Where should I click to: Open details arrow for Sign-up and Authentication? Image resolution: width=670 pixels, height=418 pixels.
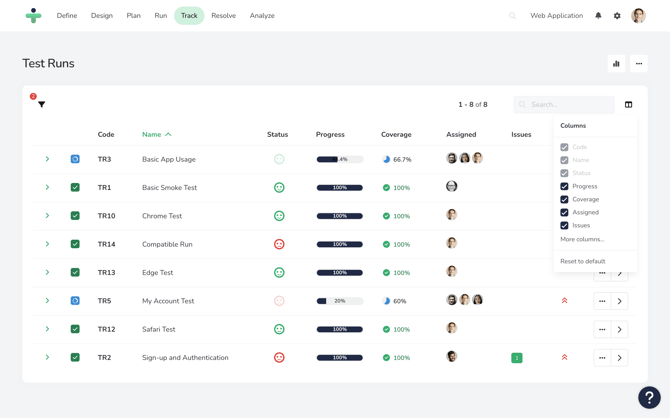coord(619,358)
